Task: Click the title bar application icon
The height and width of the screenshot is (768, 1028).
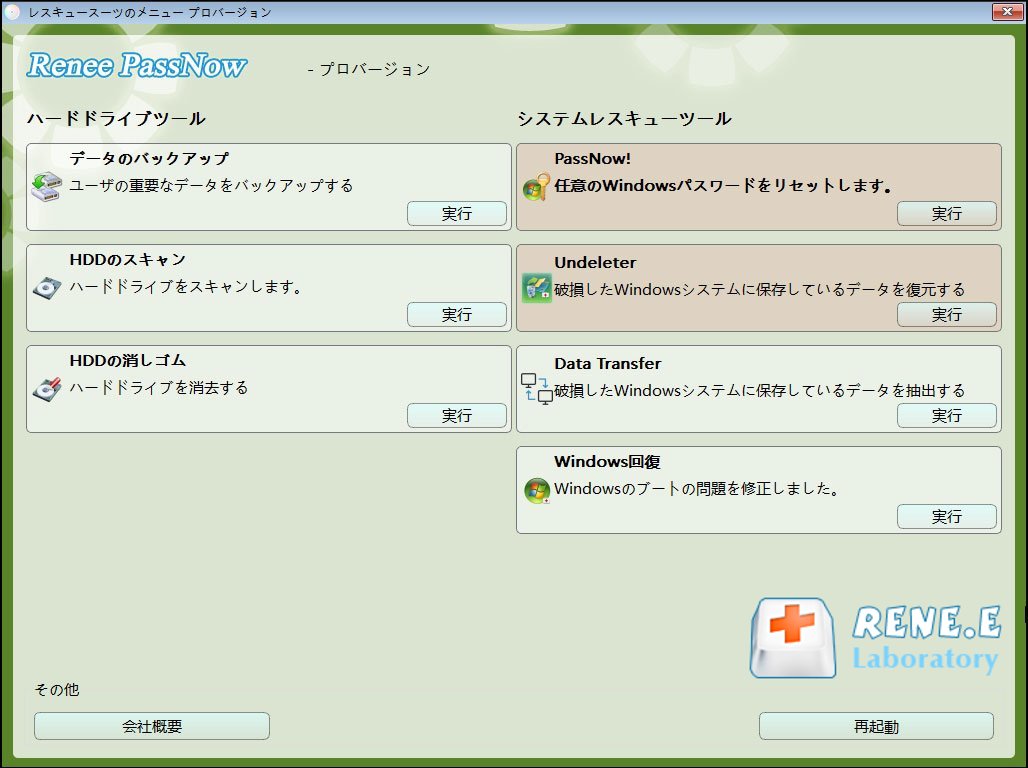Action: 12,12
